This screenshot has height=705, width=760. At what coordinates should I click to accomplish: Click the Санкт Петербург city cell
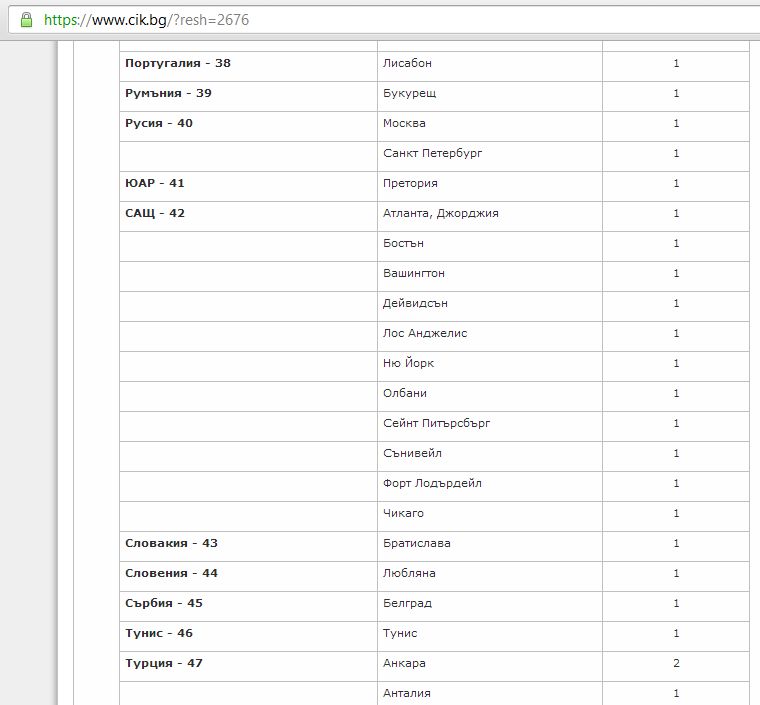click(x=432, y=153)
